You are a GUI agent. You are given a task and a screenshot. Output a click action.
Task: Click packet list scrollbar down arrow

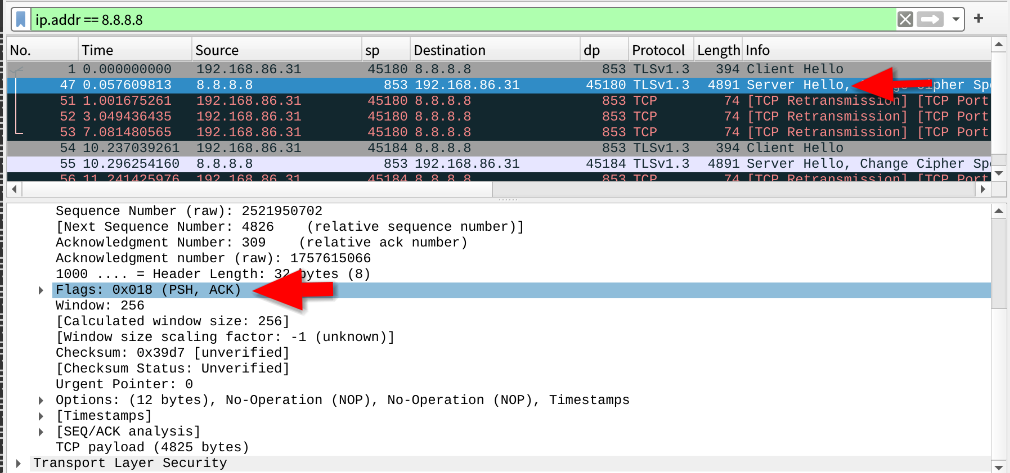click(x=999, y=175)
